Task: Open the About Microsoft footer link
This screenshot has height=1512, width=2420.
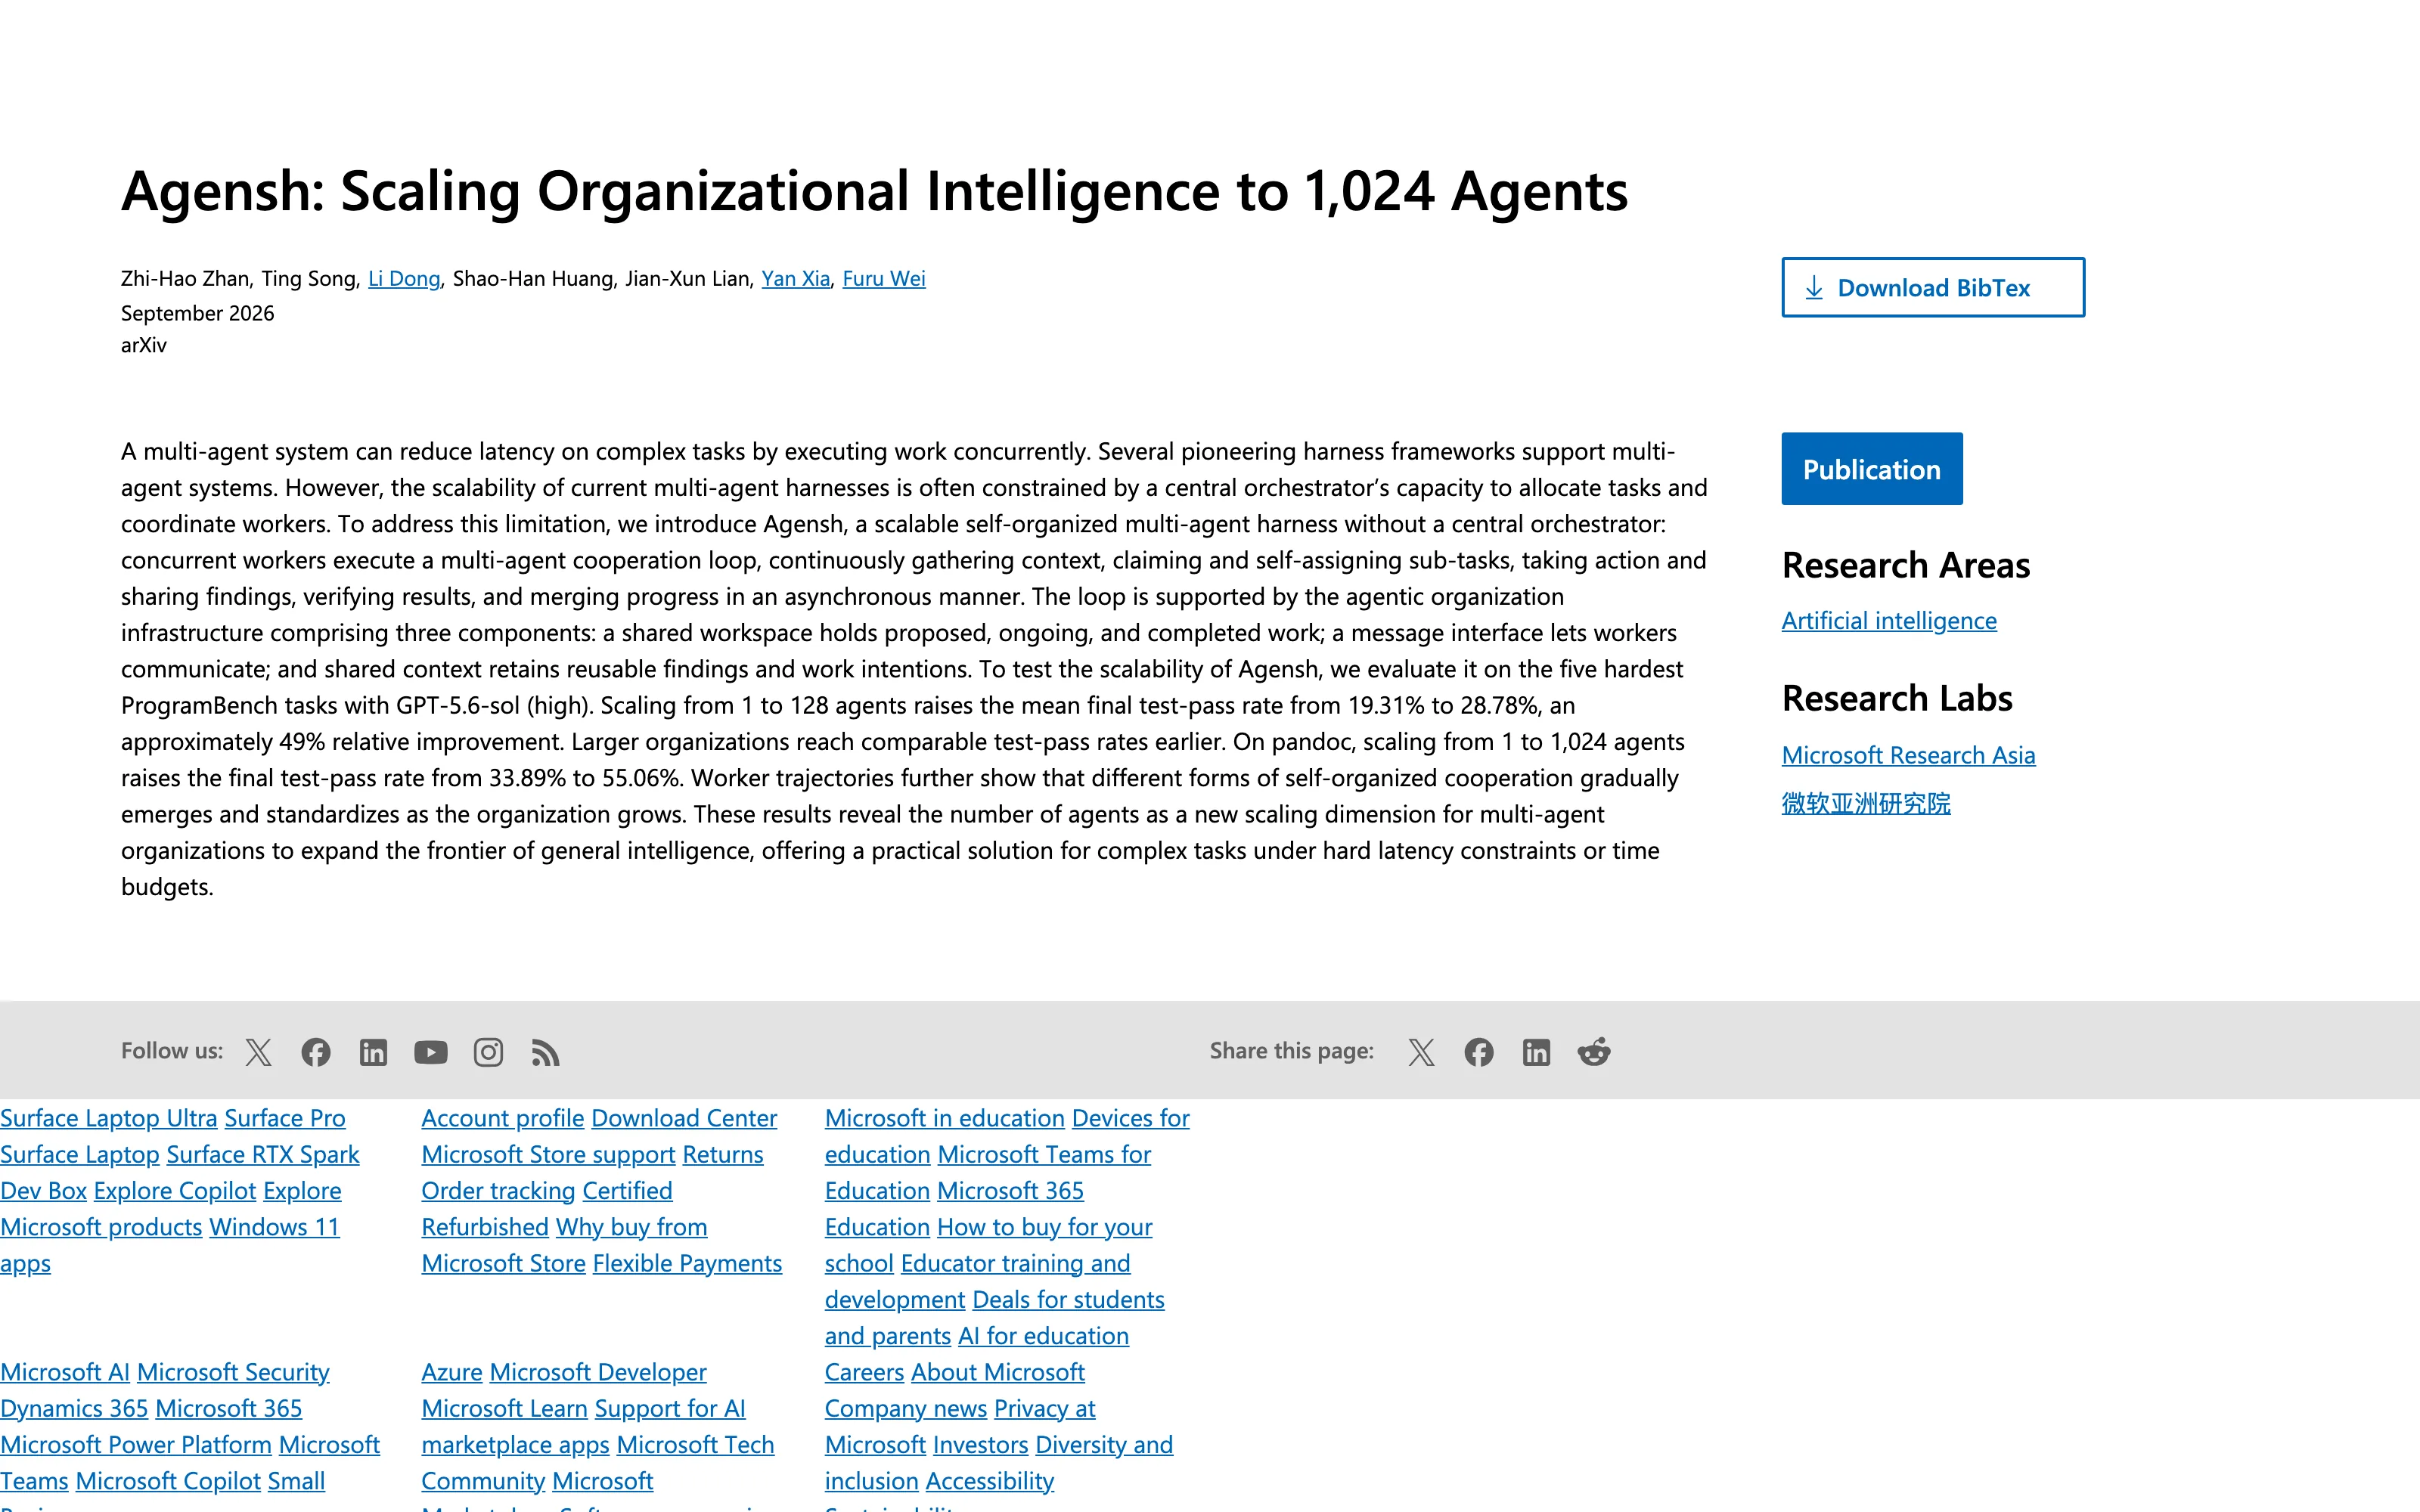Action: [x=998, y=1372]
